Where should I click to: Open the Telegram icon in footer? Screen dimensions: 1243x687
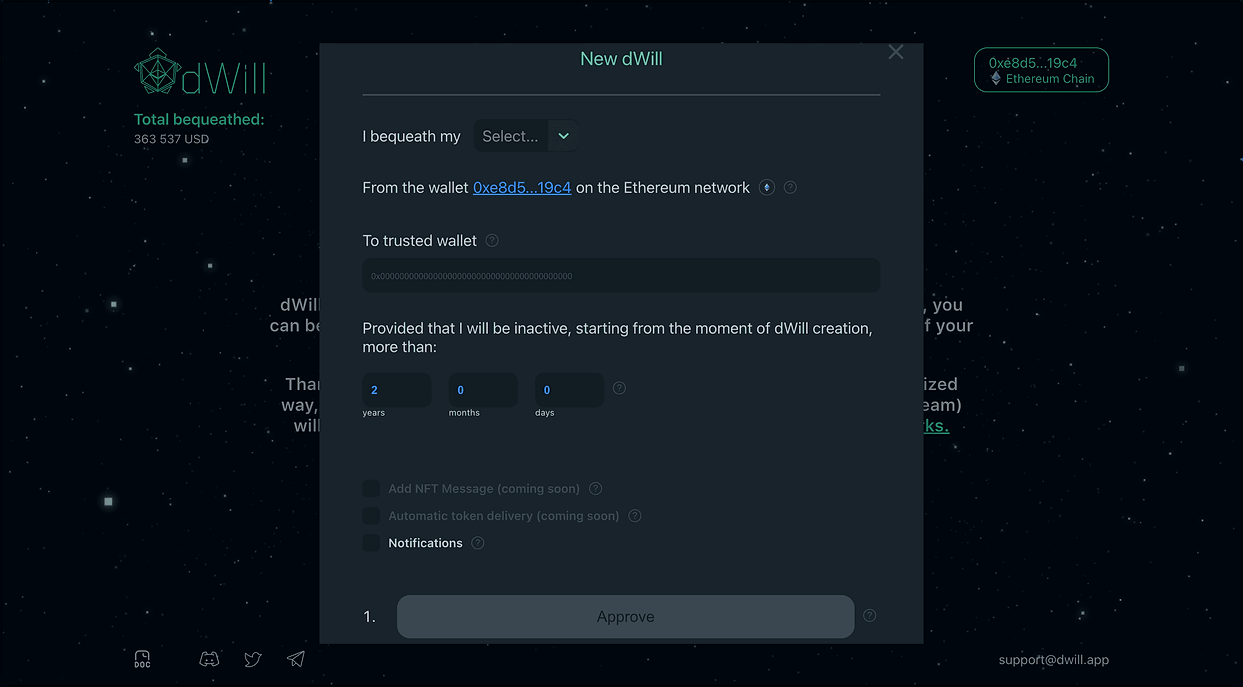click(296, 659)
